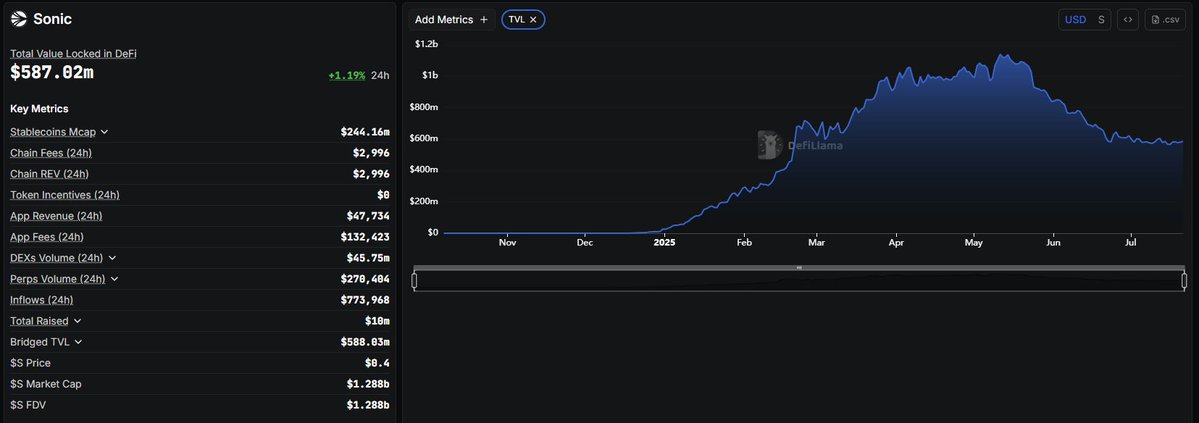Screen dimensions: 1199x423
Task: Click the $0.4 price value
Action: coord(377,363)
